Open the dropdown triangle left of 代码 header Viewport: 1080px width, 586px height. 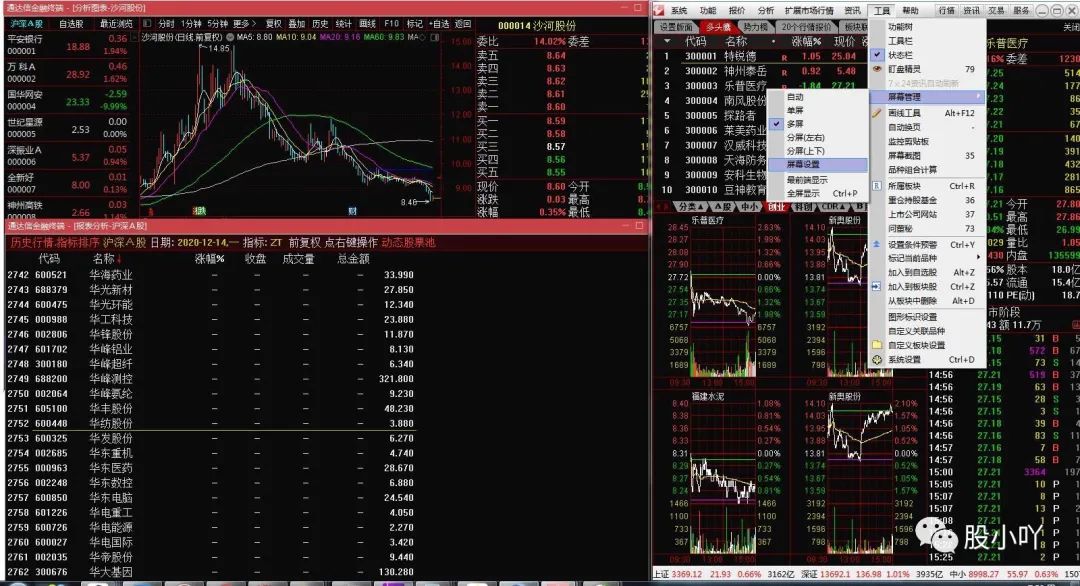coord(667,41)
